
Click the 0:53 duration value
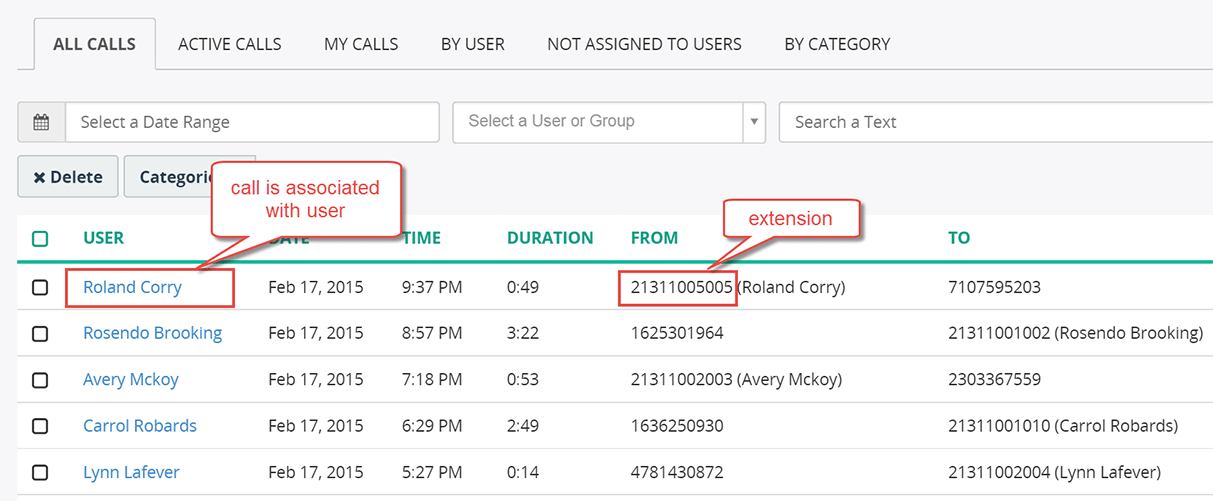click(523, 379)
